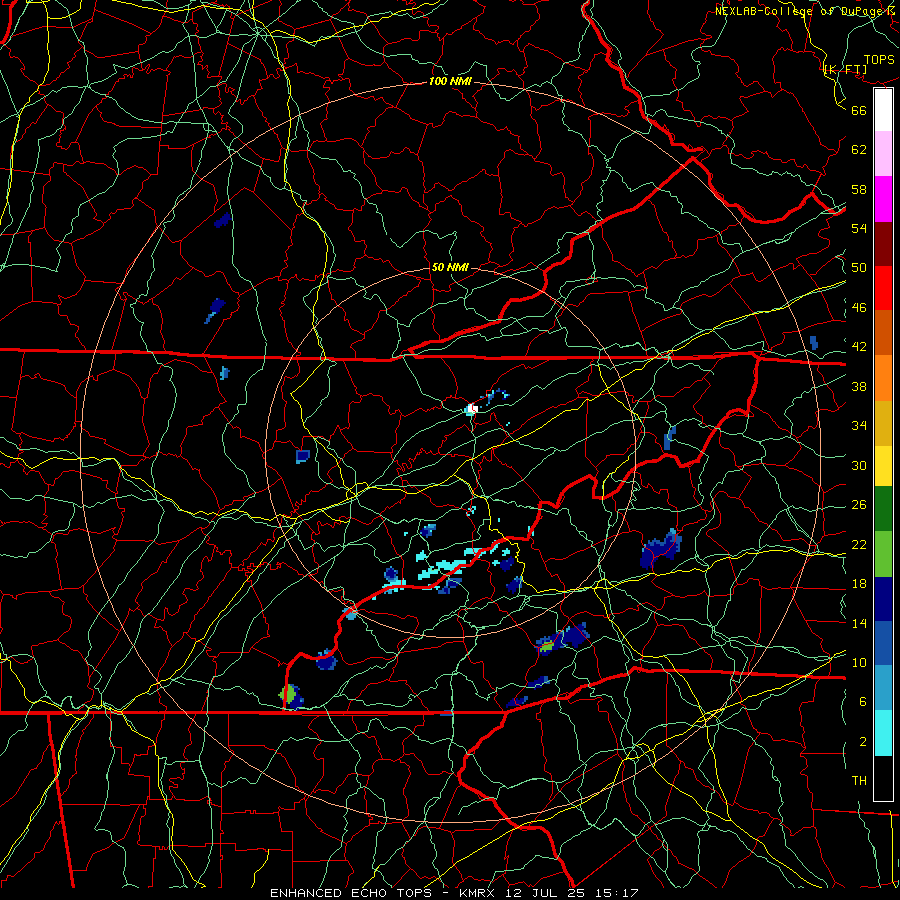This screenshot has width=900, height=900.
Task: Click the '6' legend value
Action: coord(862,701)
